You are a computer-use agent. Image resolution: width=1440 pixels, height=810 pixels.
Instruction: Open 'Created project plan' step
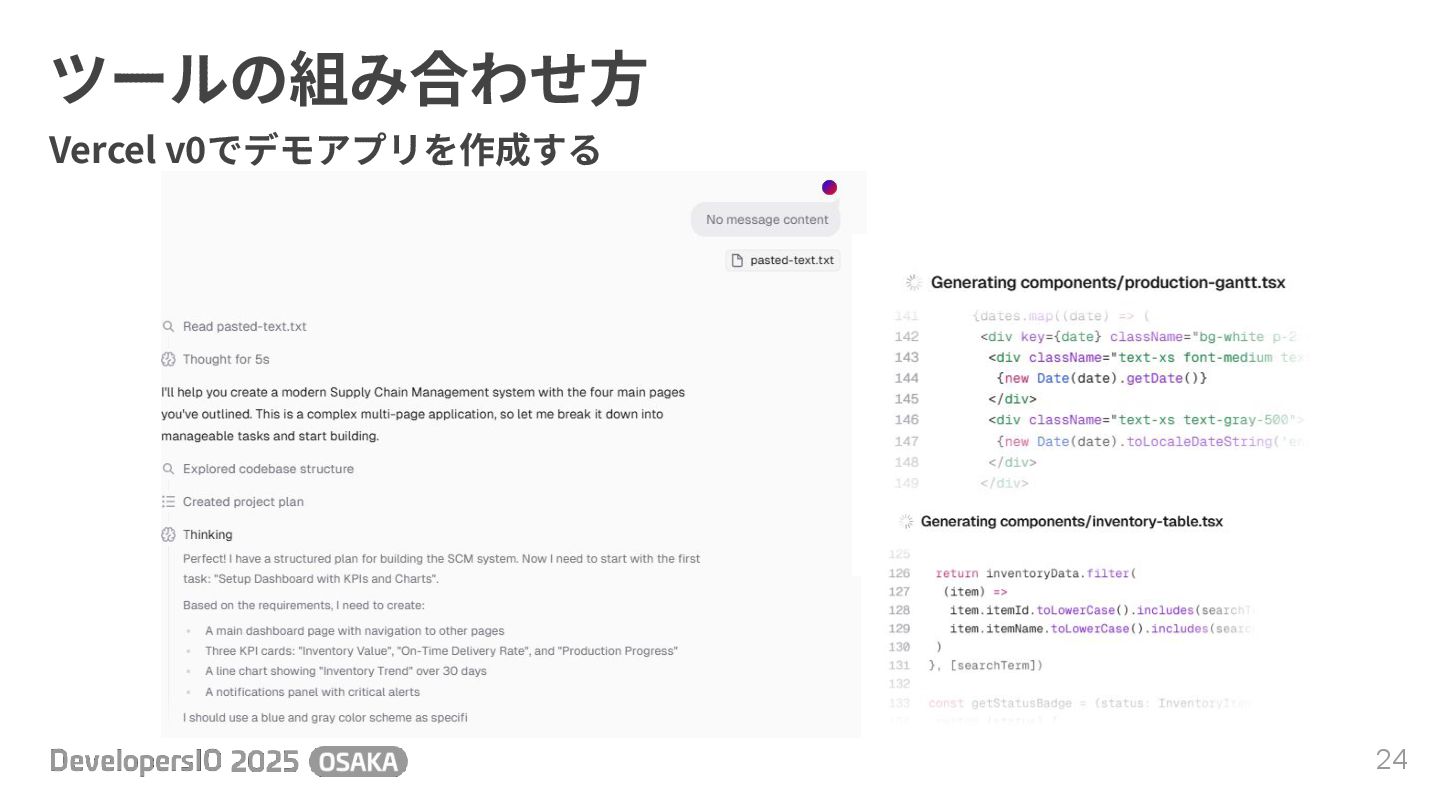pyautogui.click(x=243, y=502)
